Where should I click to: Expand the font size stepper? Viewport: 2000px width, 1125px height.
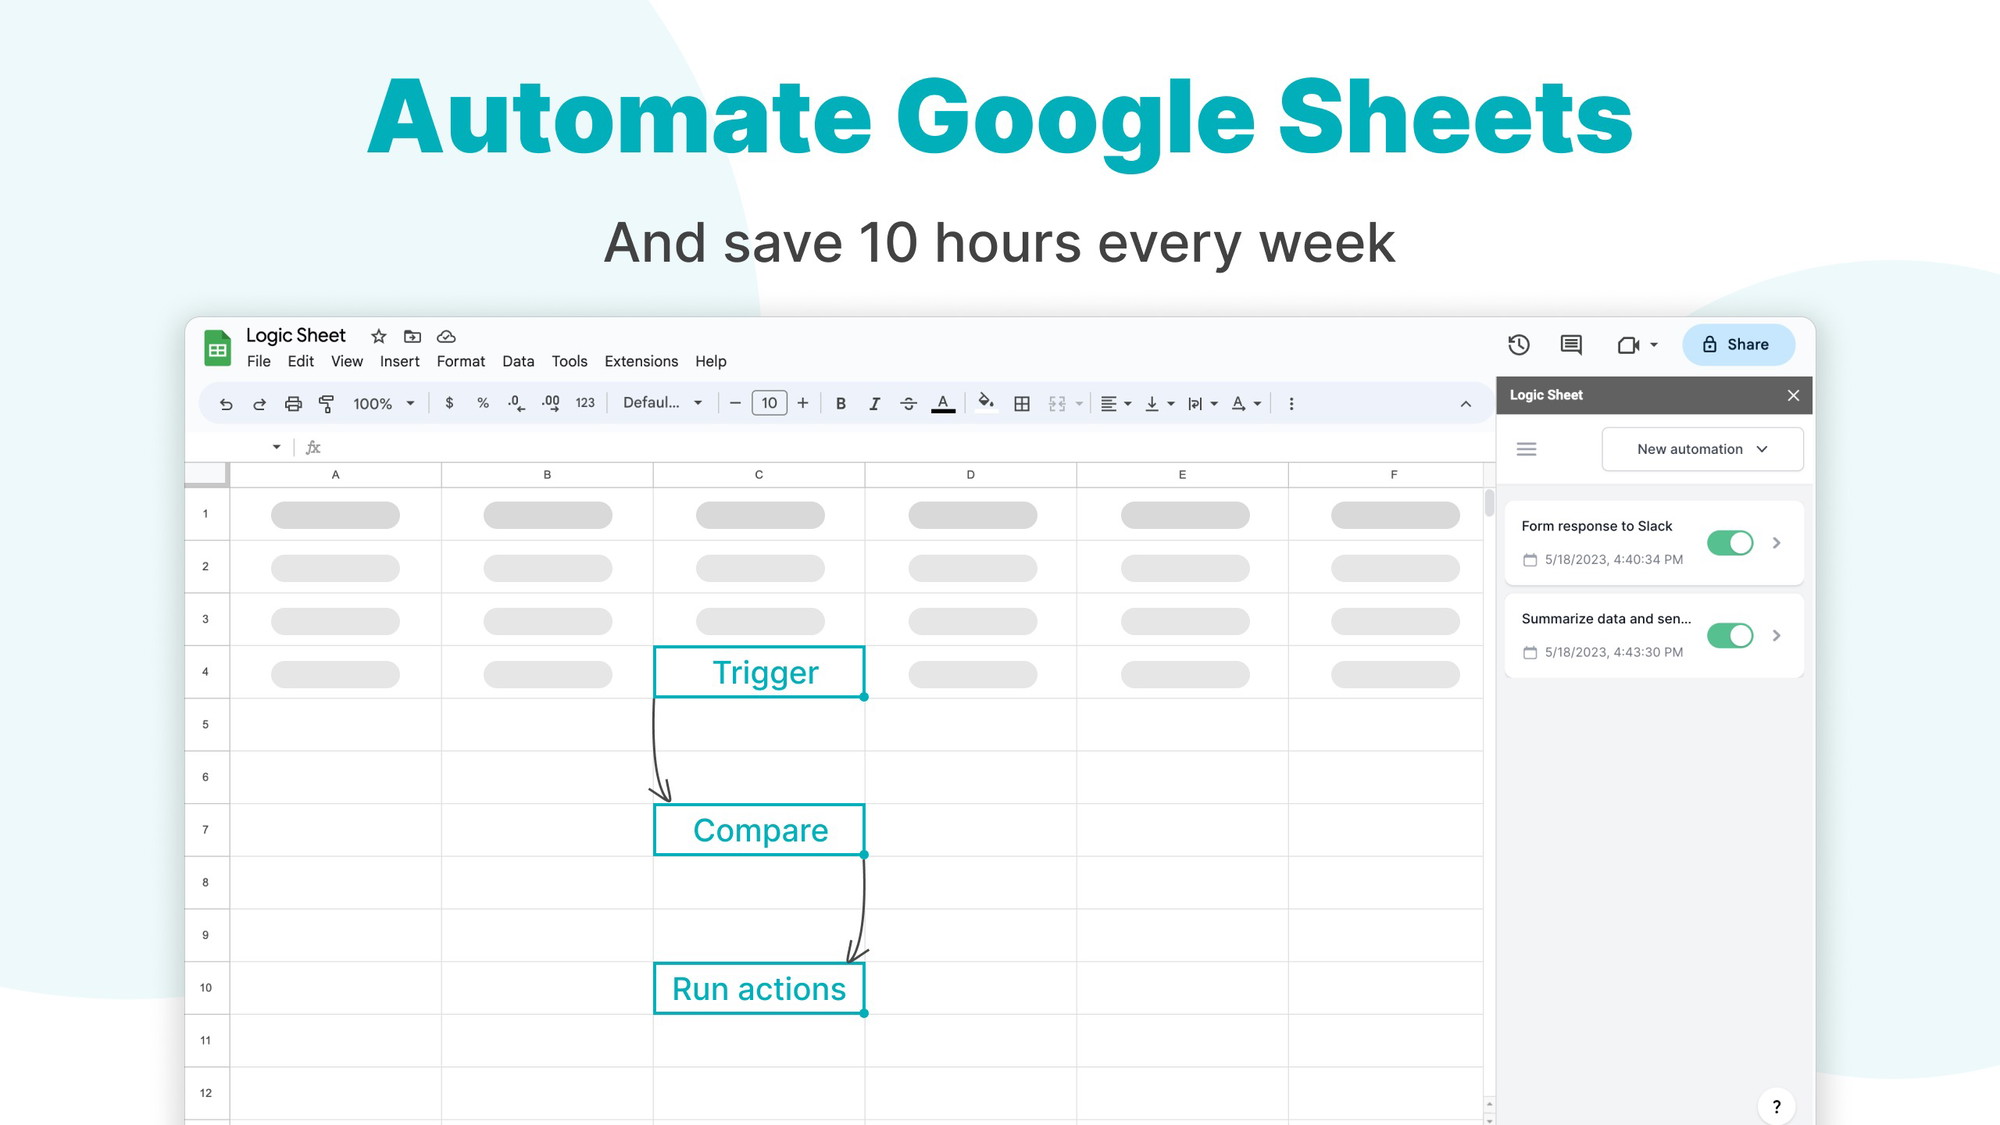pyautogui.click(x=802, y=404)
